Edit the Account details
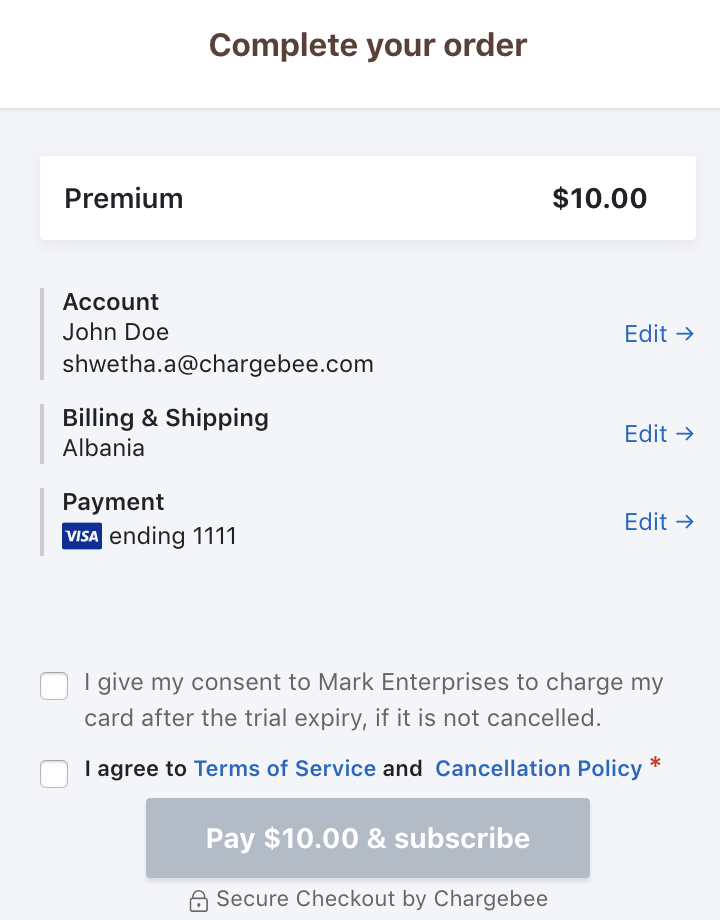This screenshot has height=920, width=720. [x=659, y=334]
